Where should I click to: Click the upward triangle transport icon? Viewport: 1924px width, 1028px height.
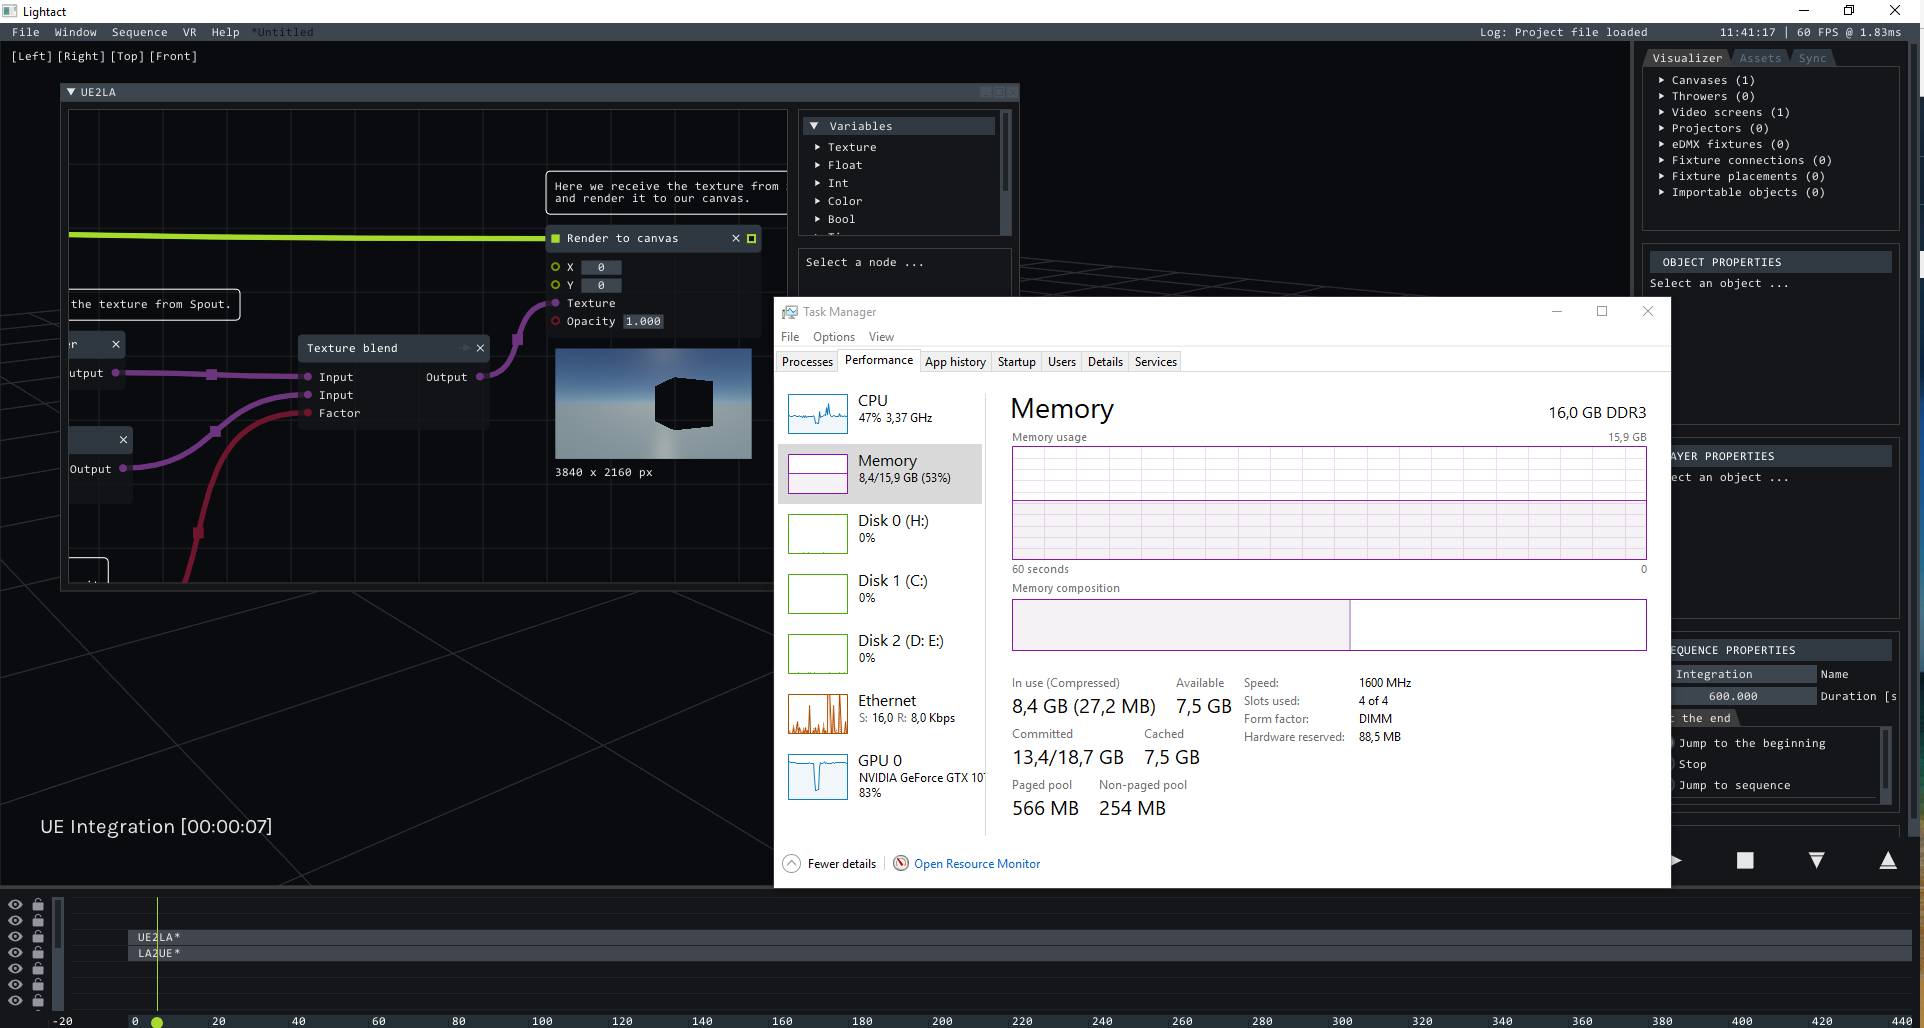pyautogui.click(x=1887, y=860)
